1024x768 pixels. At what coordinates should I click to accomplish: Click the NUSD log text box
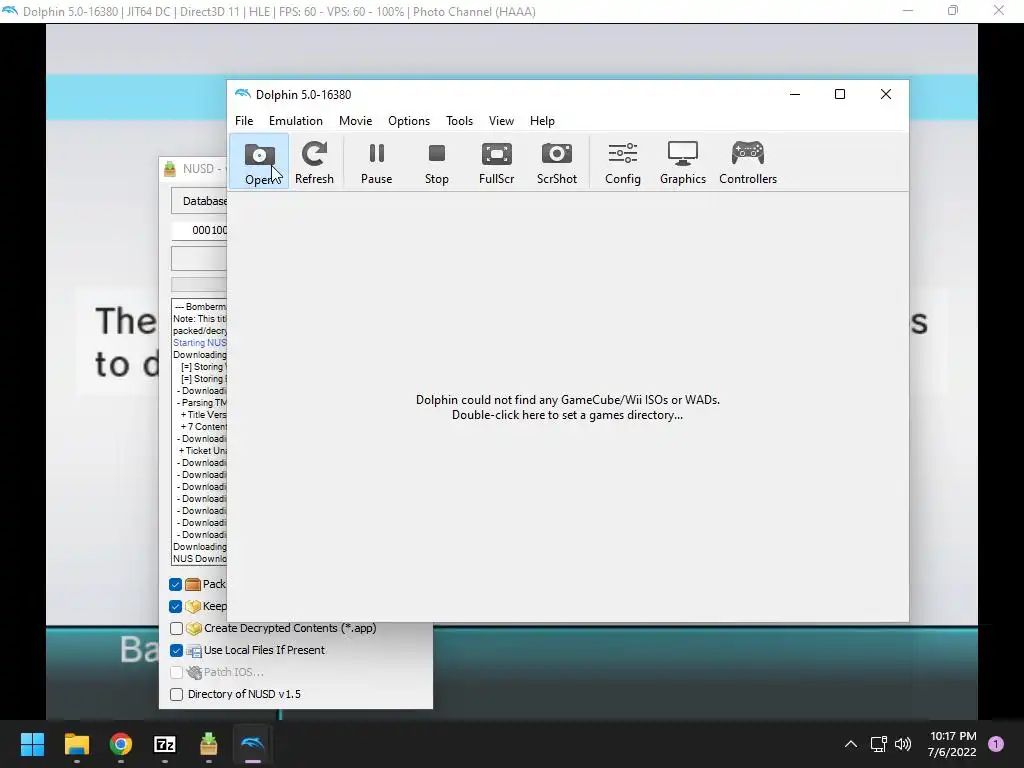199,432
